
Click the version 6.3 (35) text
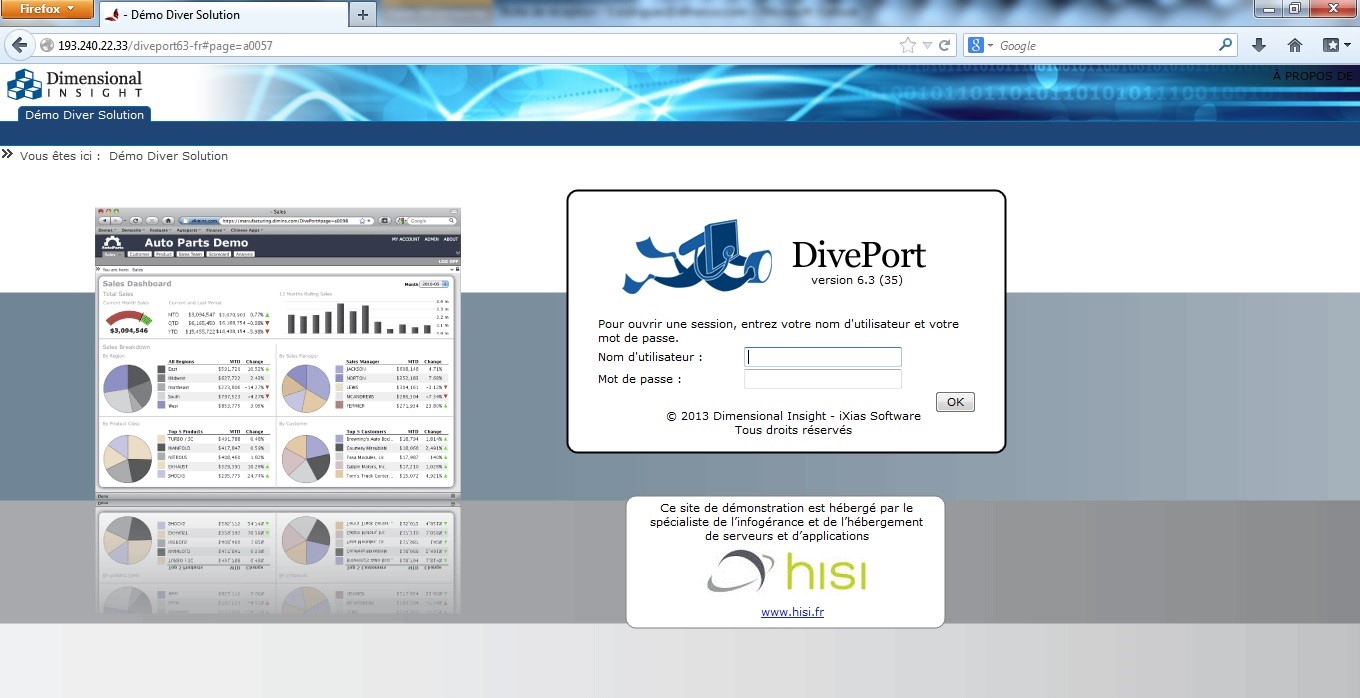[x=857, y=280]
